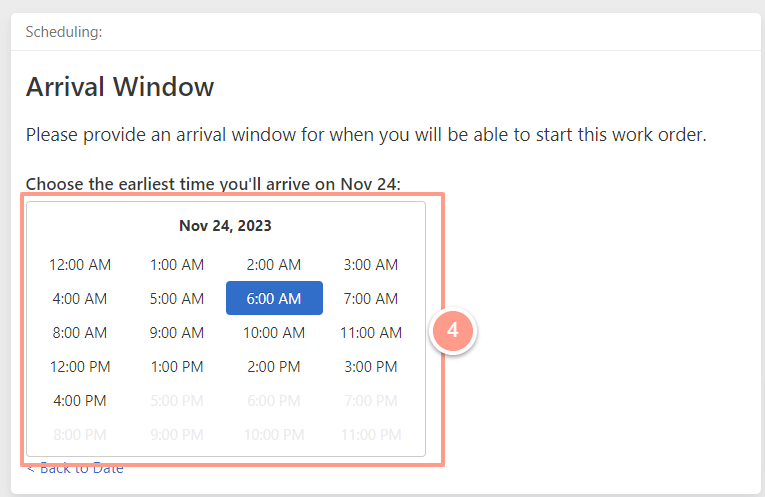Pick 7:00 AM arrival time

click(371, 298)
